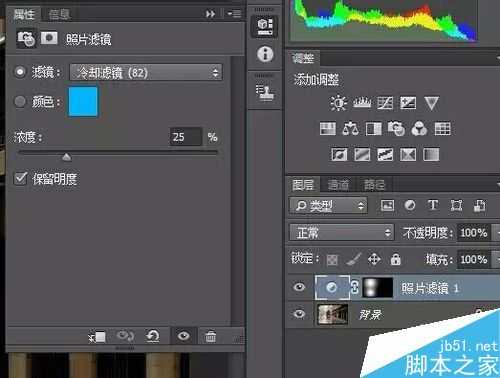
Task: Select the 背景 layer thumbnail
Action: point(333,314)
